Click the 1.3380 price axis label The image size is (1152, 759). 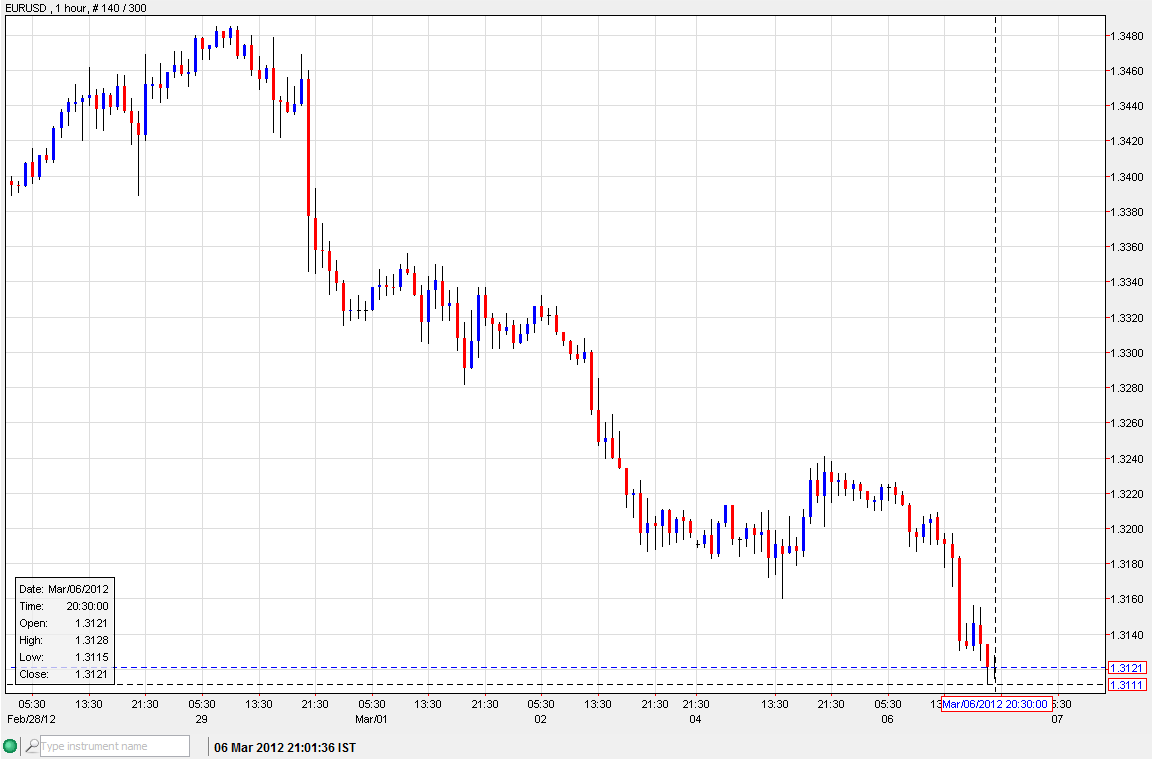tap(1127, 212)
